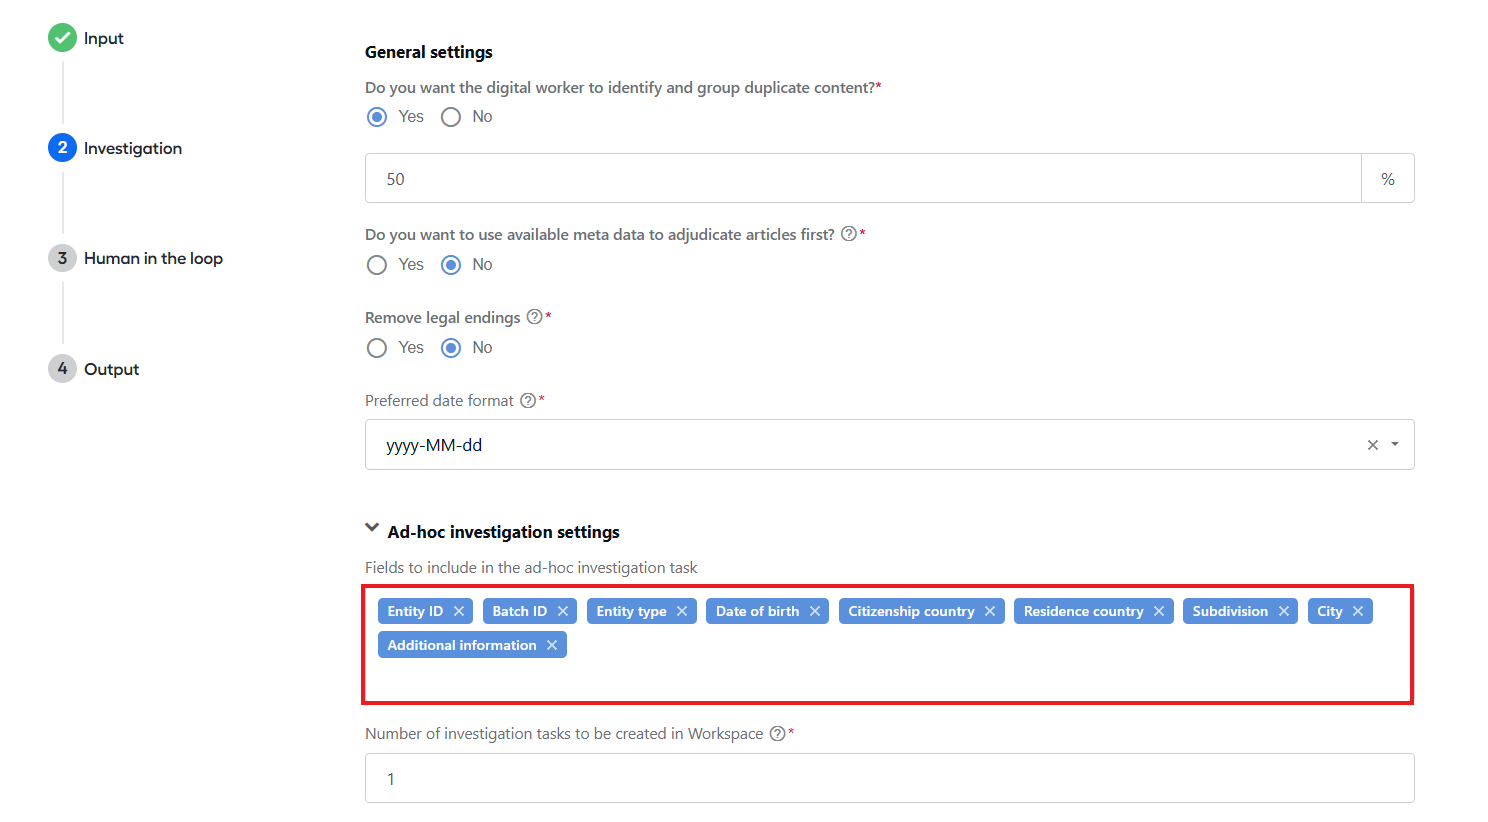Open the Preferred date format dropdown arrow
The height and width of the screenshot is (822, 1488).
point(1395,444)
